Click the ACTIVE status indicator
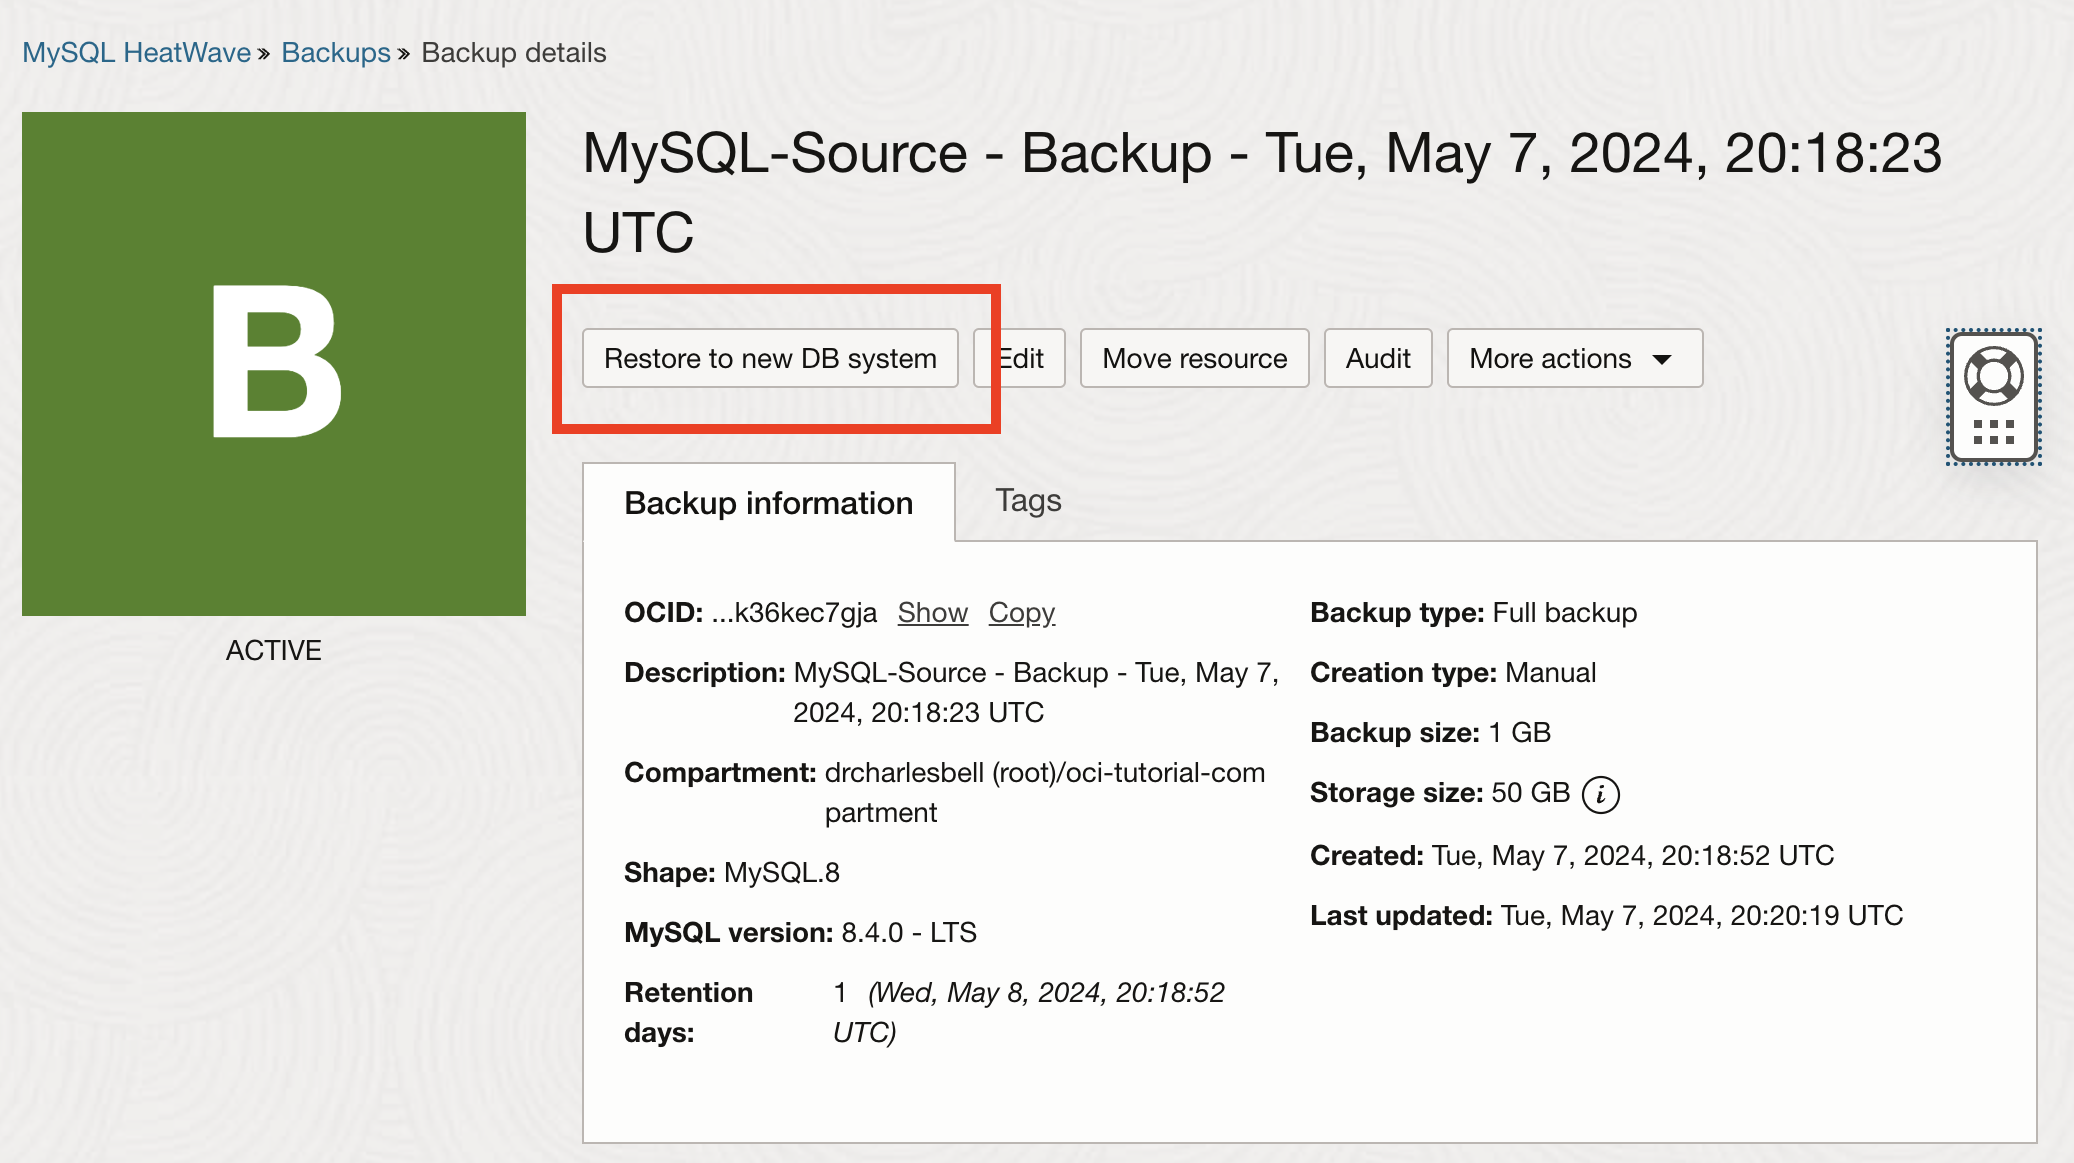 pos(273,650)
